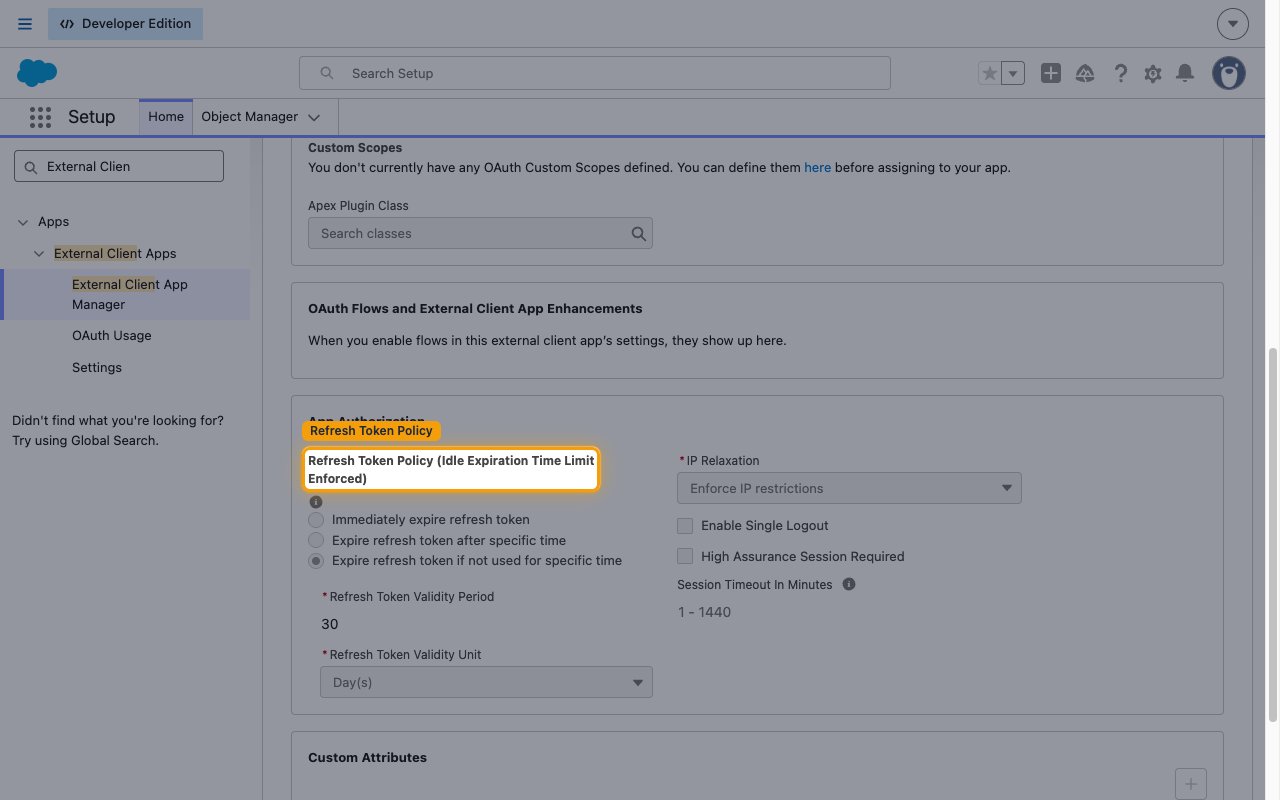The width and height of the screenshot is (1280, 800).
Task: Open the user profile avatar
Action: 1229,73
